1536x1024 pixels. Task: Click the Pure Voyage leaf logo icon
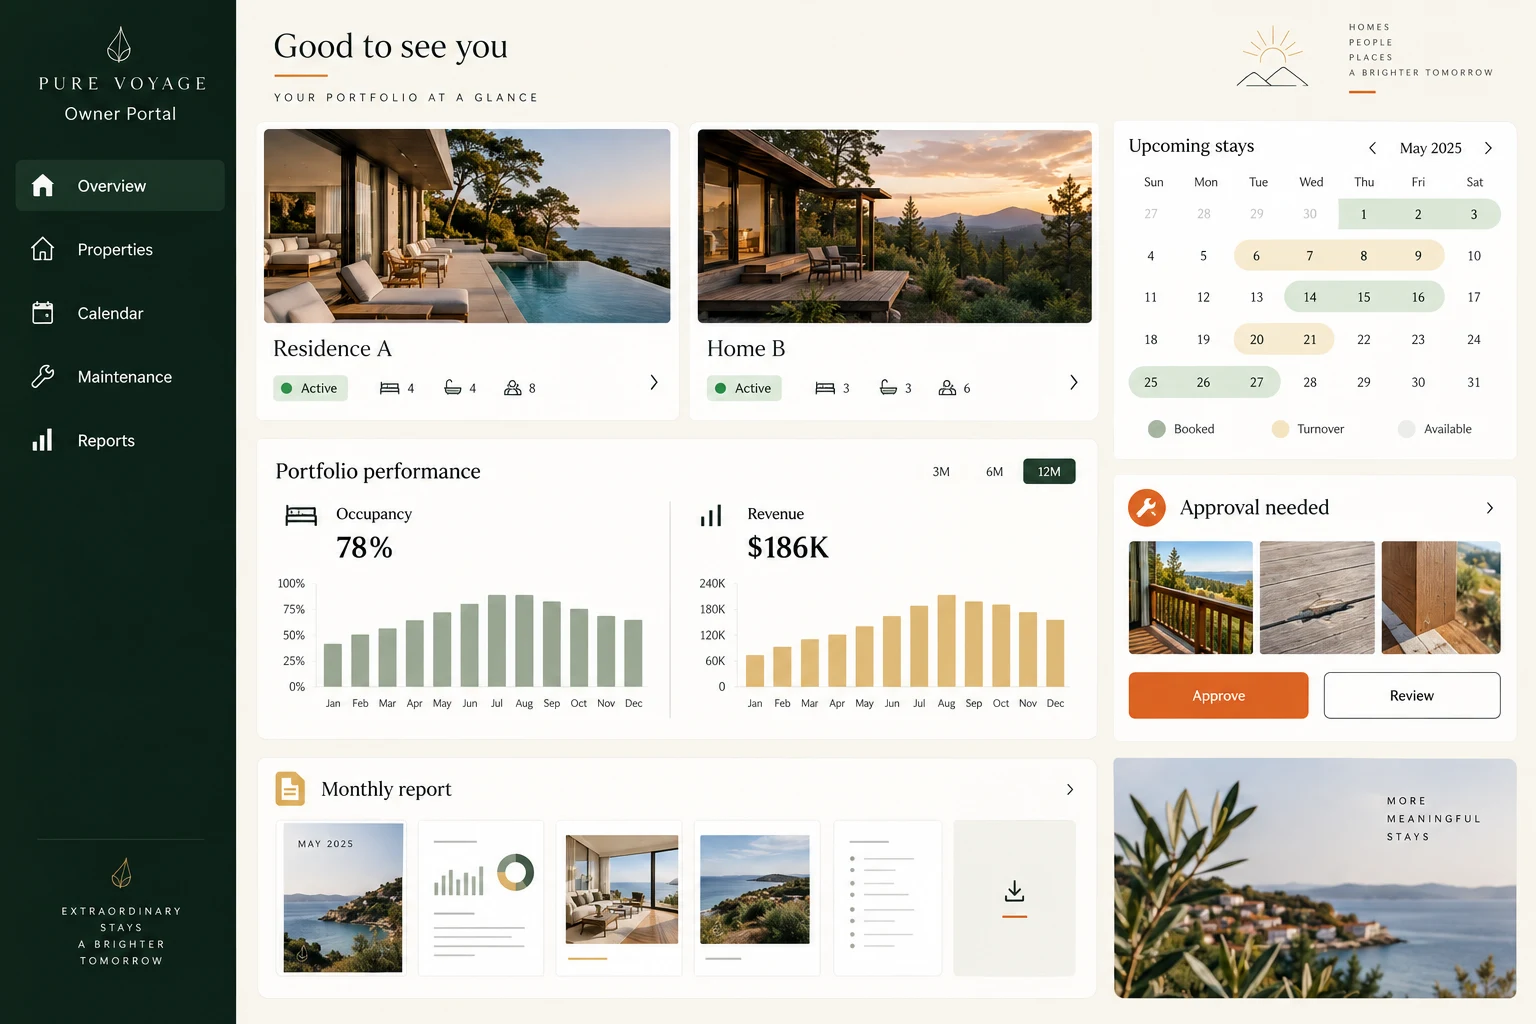pos(119,45)
